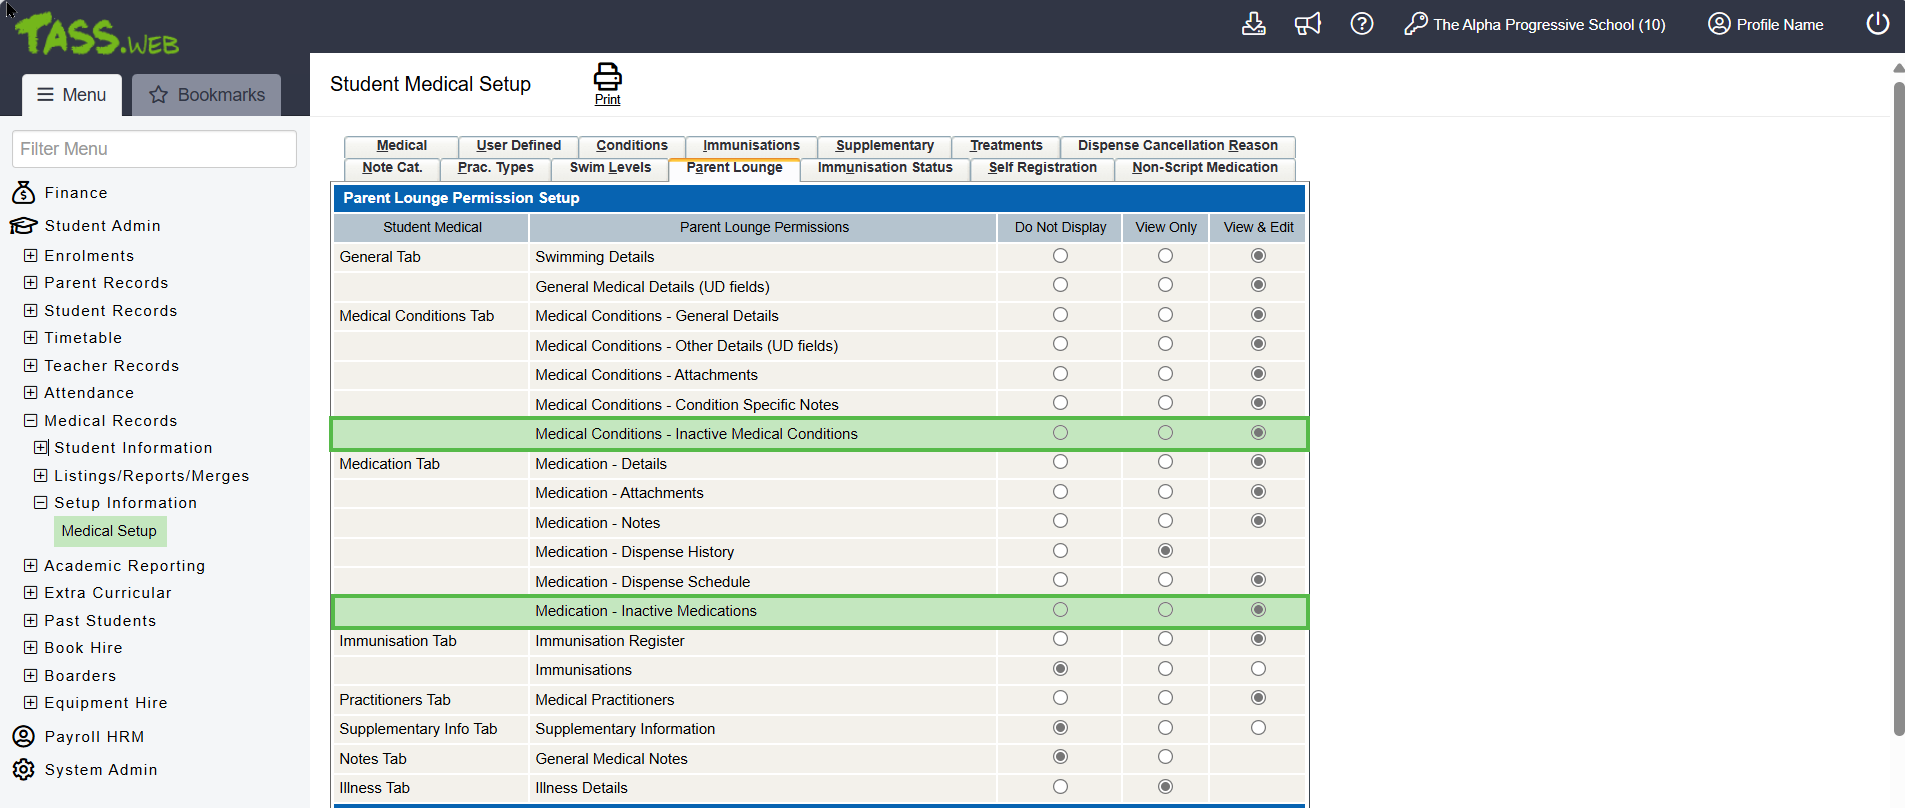Choose View & Edit for Supplementary Information
The width and height of the screenshot is (1905, 808).
pos(1258,728)
